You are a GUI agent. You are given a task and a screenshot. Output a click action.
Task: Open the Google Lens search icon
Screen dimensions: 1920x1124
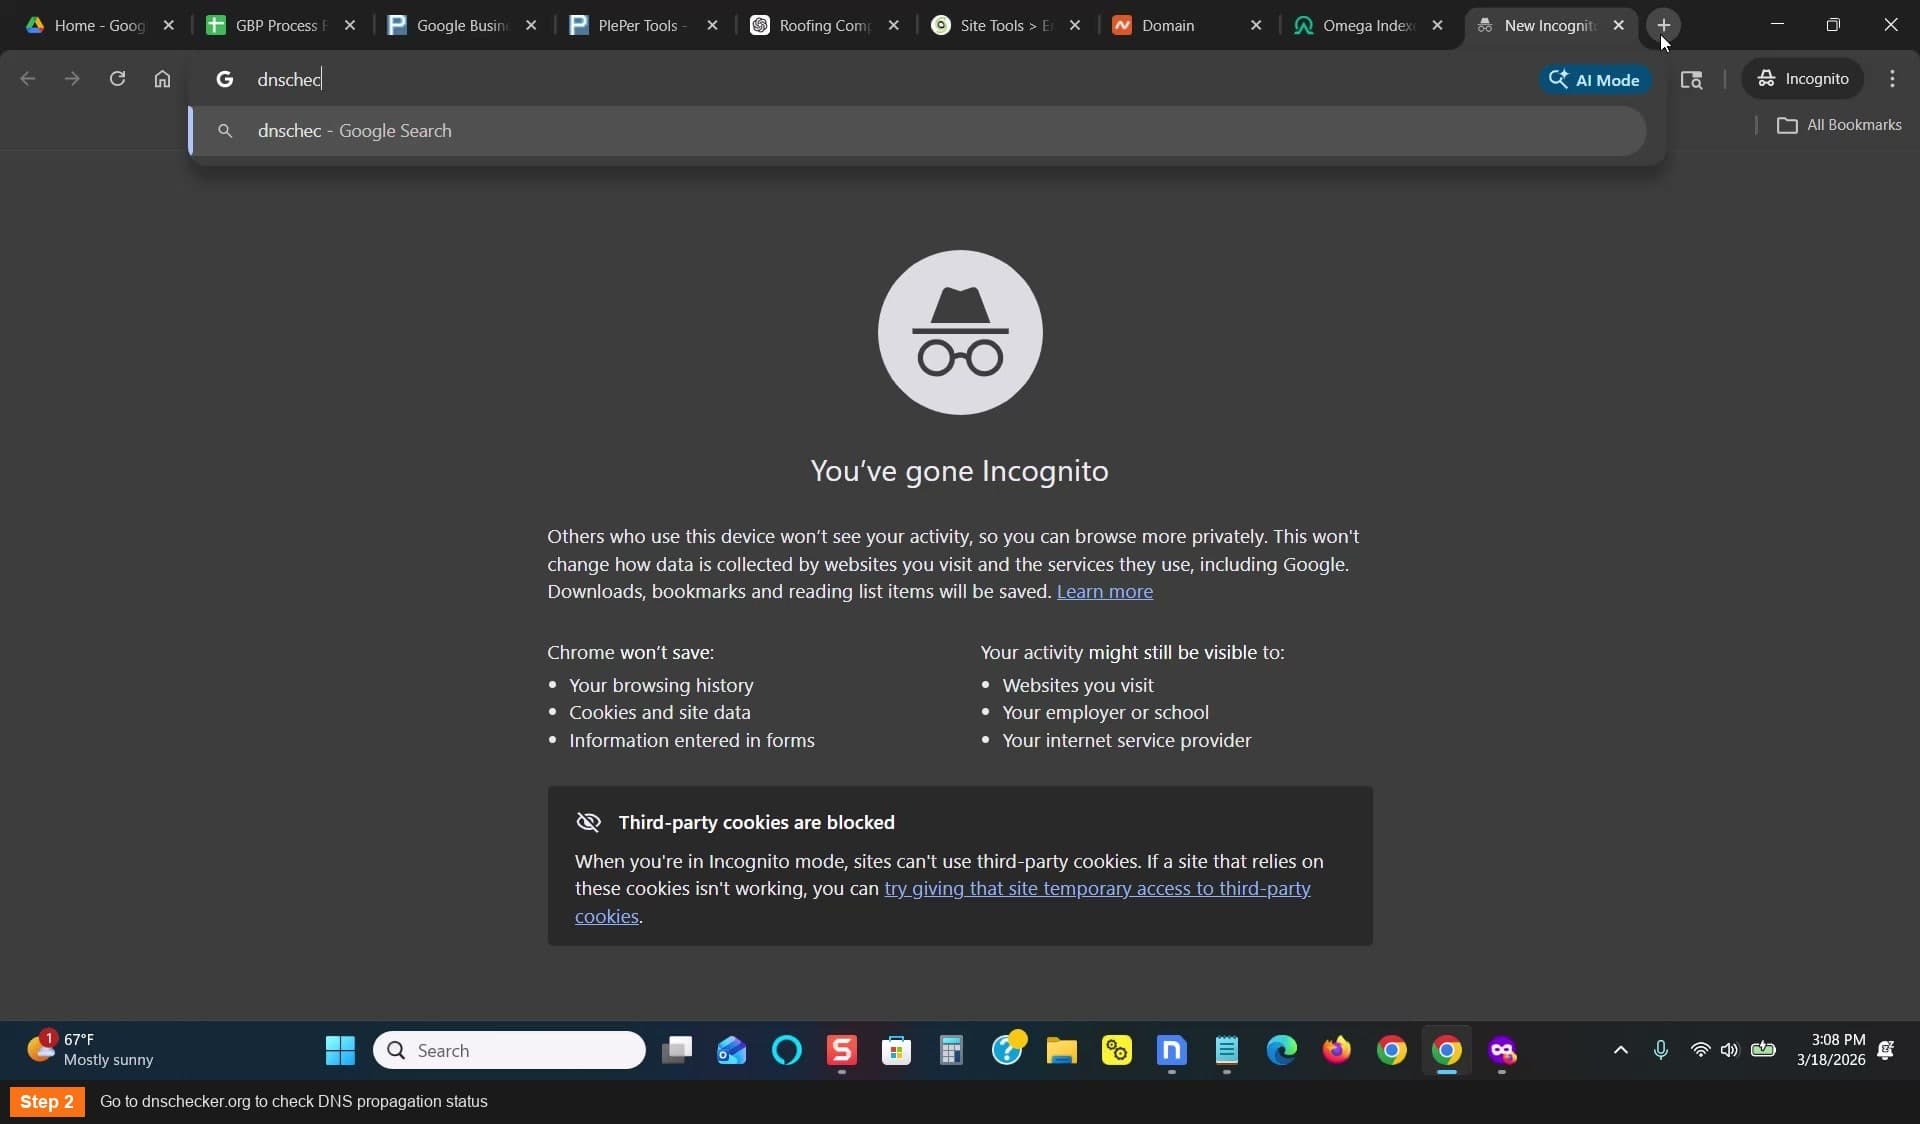(x=1691, y=79)
